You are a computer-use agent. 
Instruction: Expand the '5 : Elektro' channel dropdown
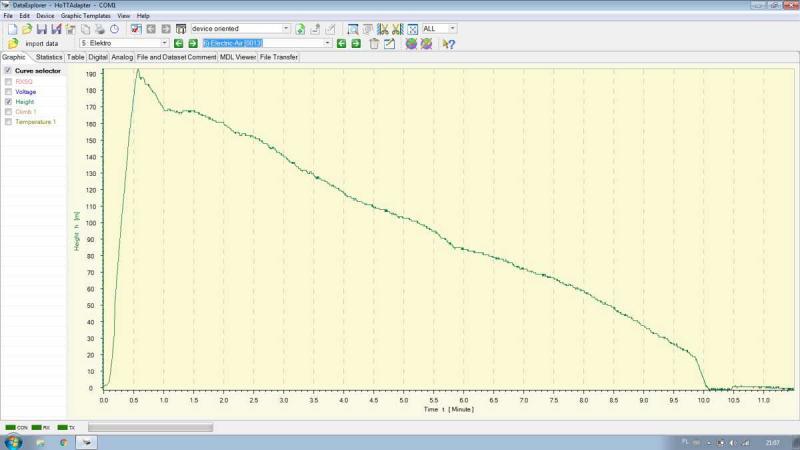click(x=163, y=44)
